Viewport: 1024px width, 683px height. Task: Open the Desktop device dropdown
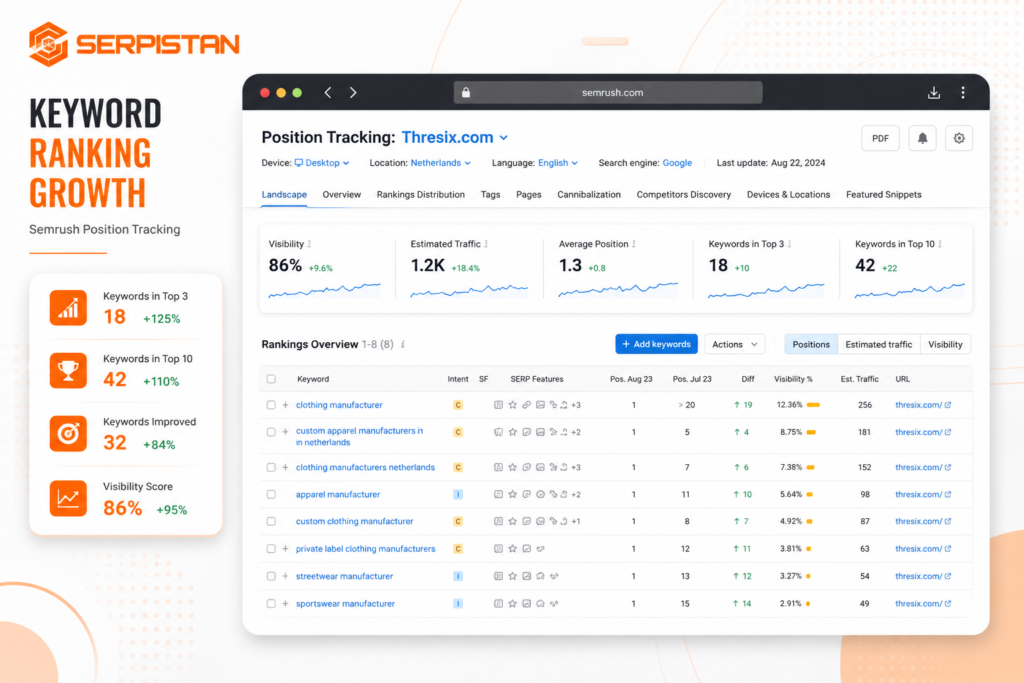[x=322, y=163]
